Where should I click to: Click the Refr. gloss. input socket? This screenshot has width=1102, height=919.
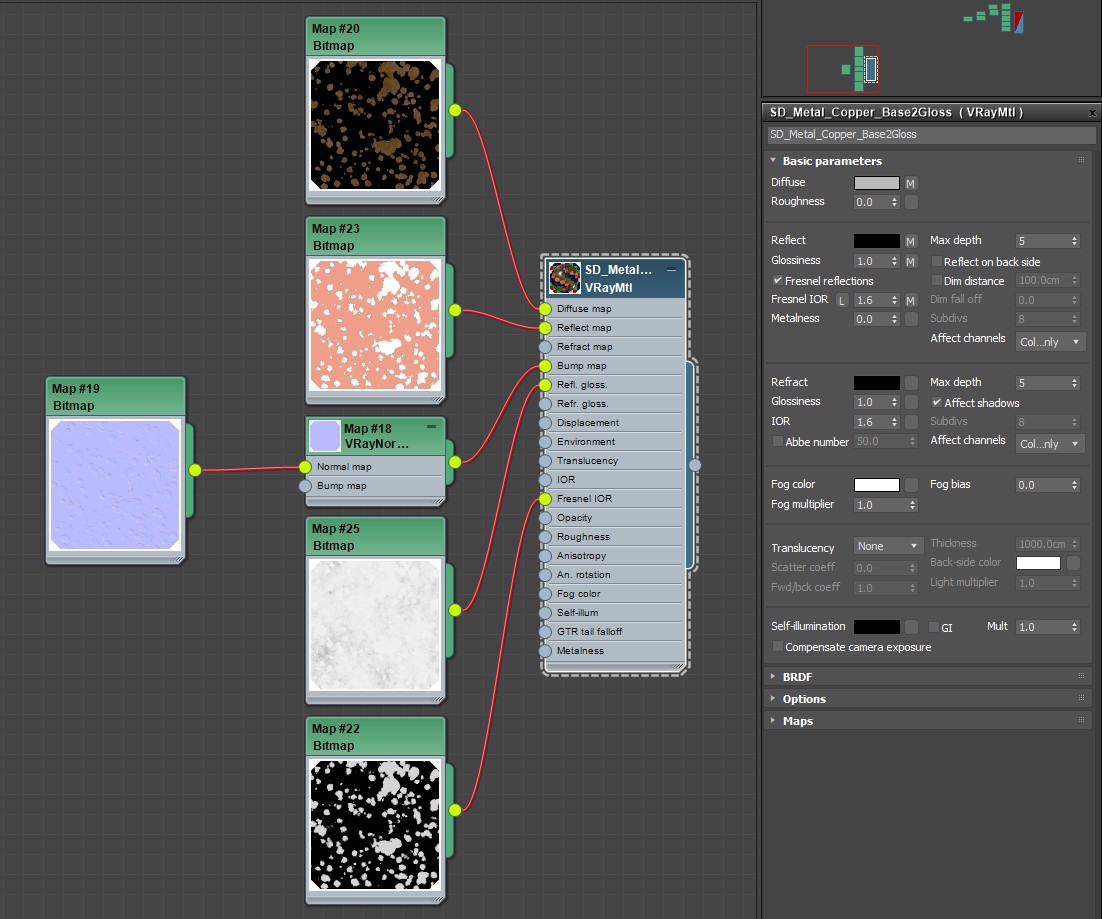coord(545,404)
